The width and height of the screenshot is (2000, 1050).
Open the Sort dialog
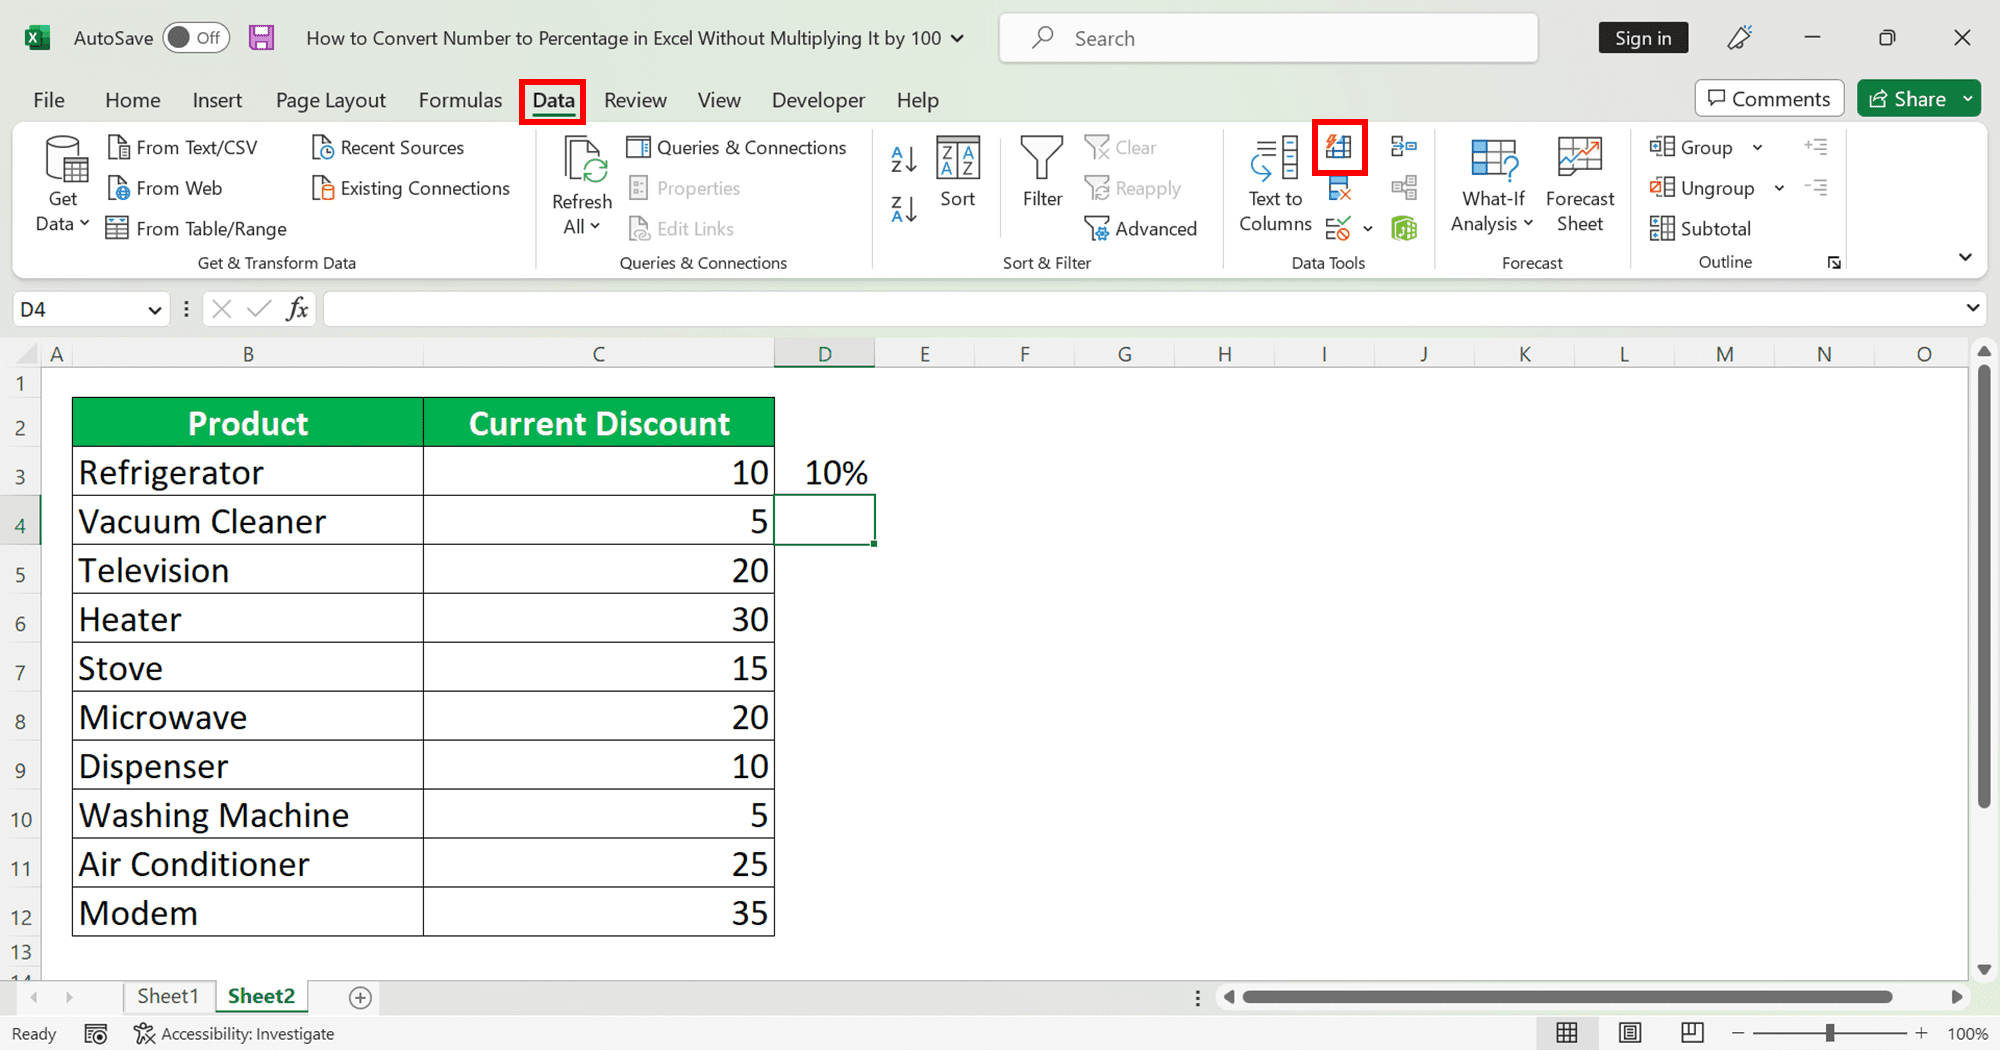point(957,172)
